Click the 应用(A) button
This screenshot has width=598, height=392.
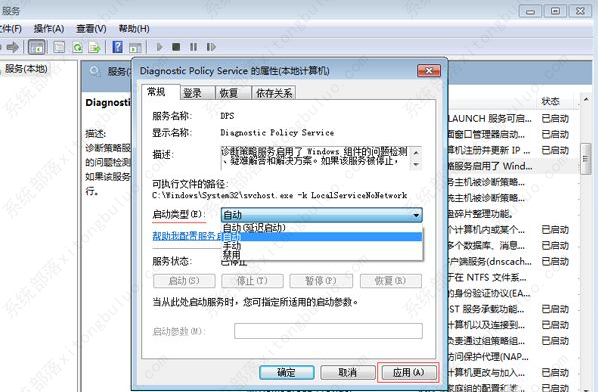tap(408, 372)
